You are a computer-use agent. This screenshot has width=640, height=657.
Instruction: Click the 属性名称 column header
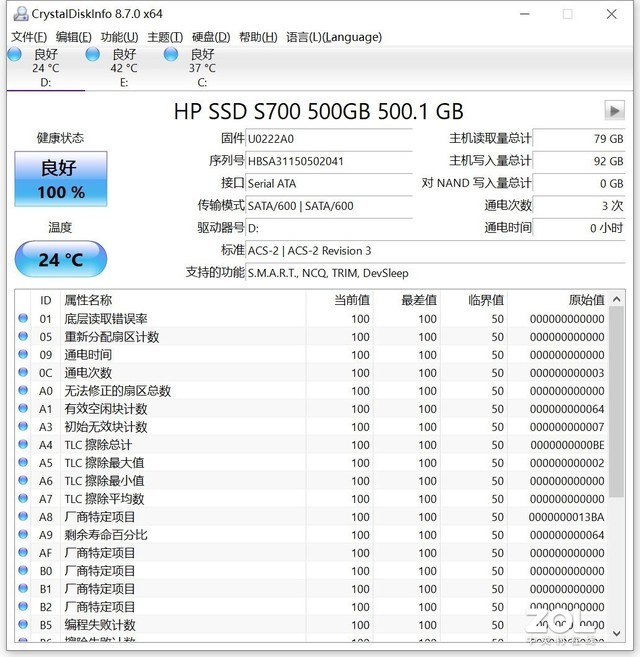pos(183,300)
